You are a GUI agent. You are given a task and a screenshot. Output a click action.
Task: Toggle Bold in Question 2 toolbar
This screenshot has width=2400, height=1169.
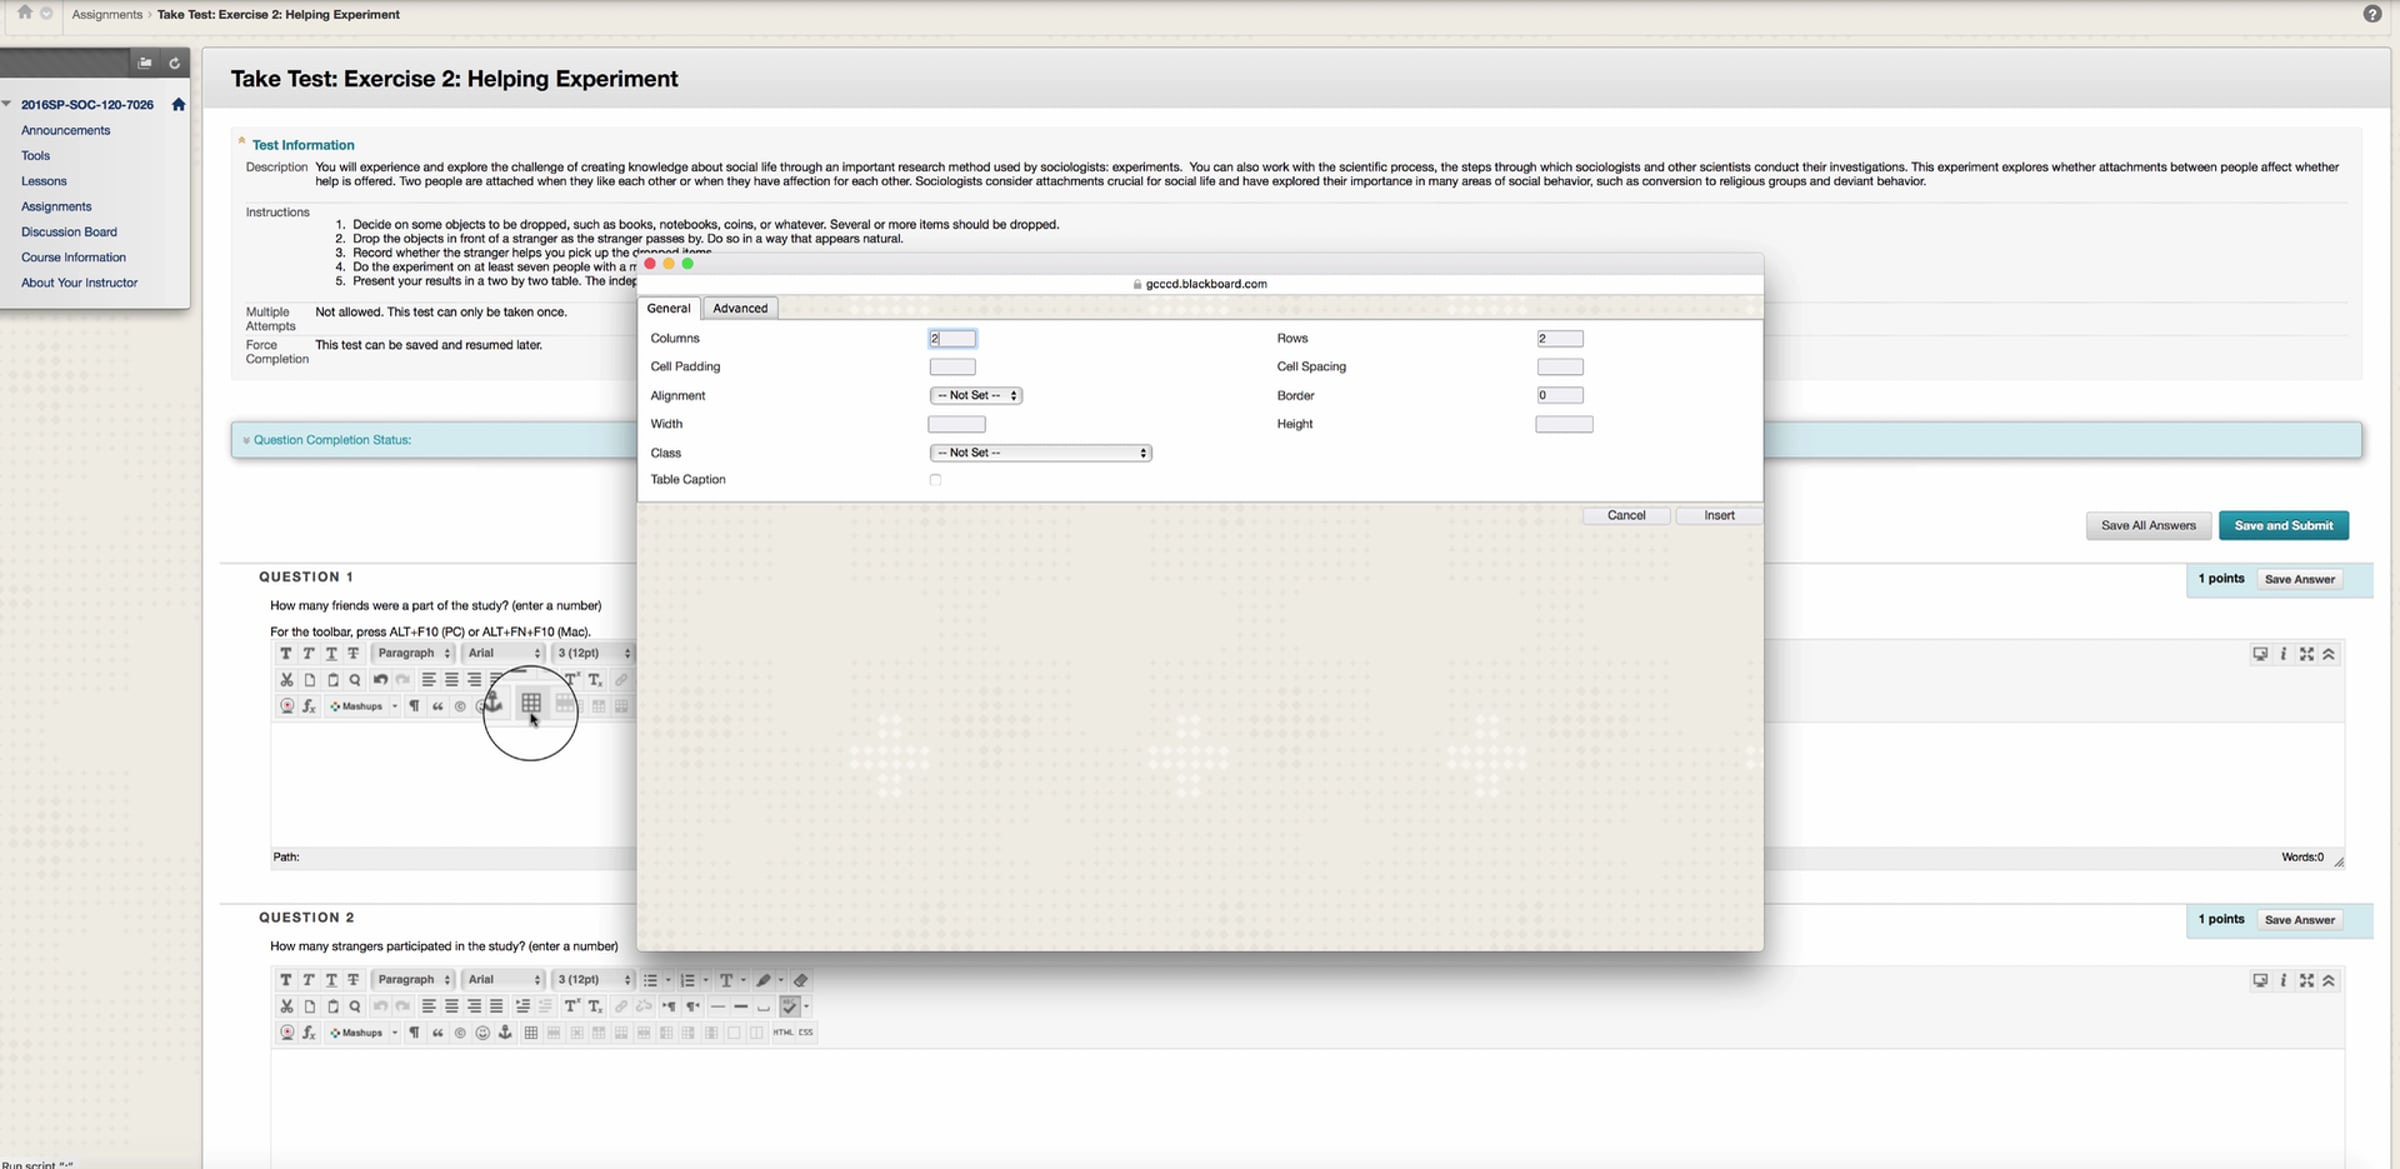point(286,980)
